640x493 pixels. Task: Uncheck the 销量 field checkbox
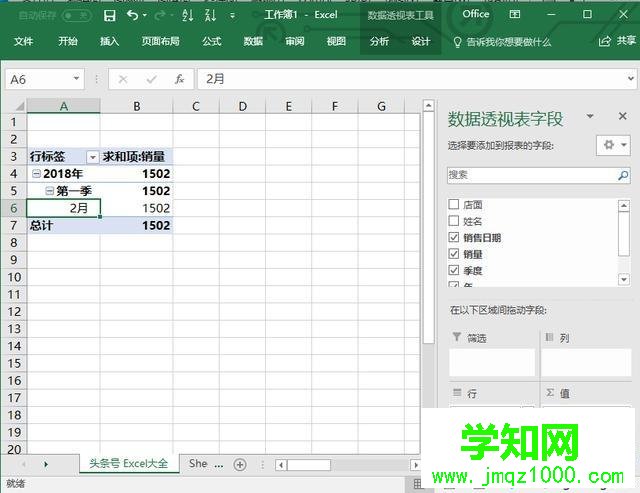pos(453,254)
